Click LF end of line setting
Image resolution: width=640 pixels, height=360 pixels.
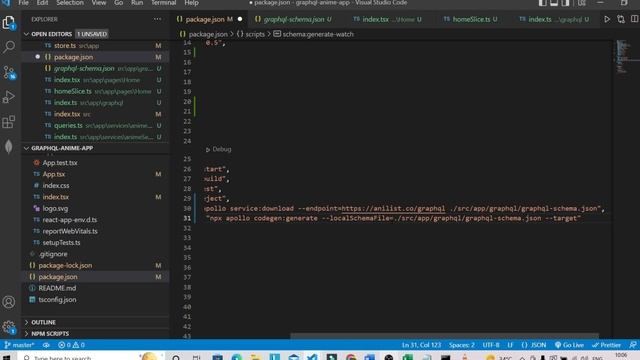[x=510, y=345]
